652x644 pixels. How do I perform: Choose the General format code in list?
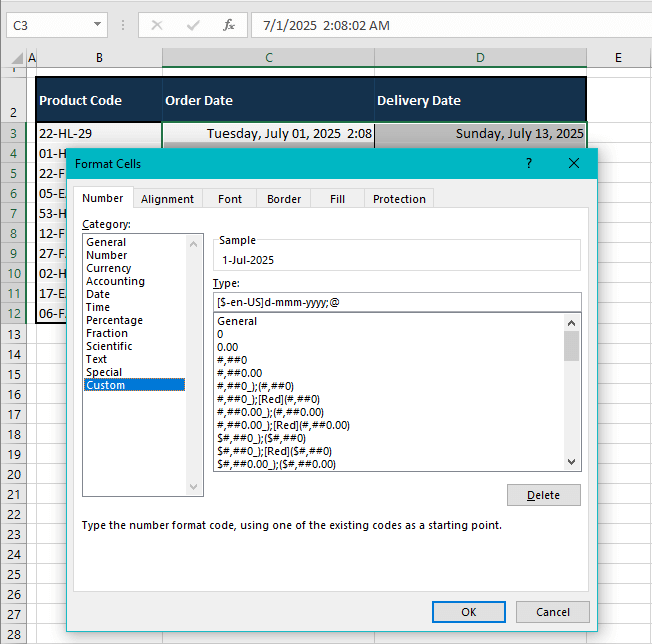pos(237,321)
